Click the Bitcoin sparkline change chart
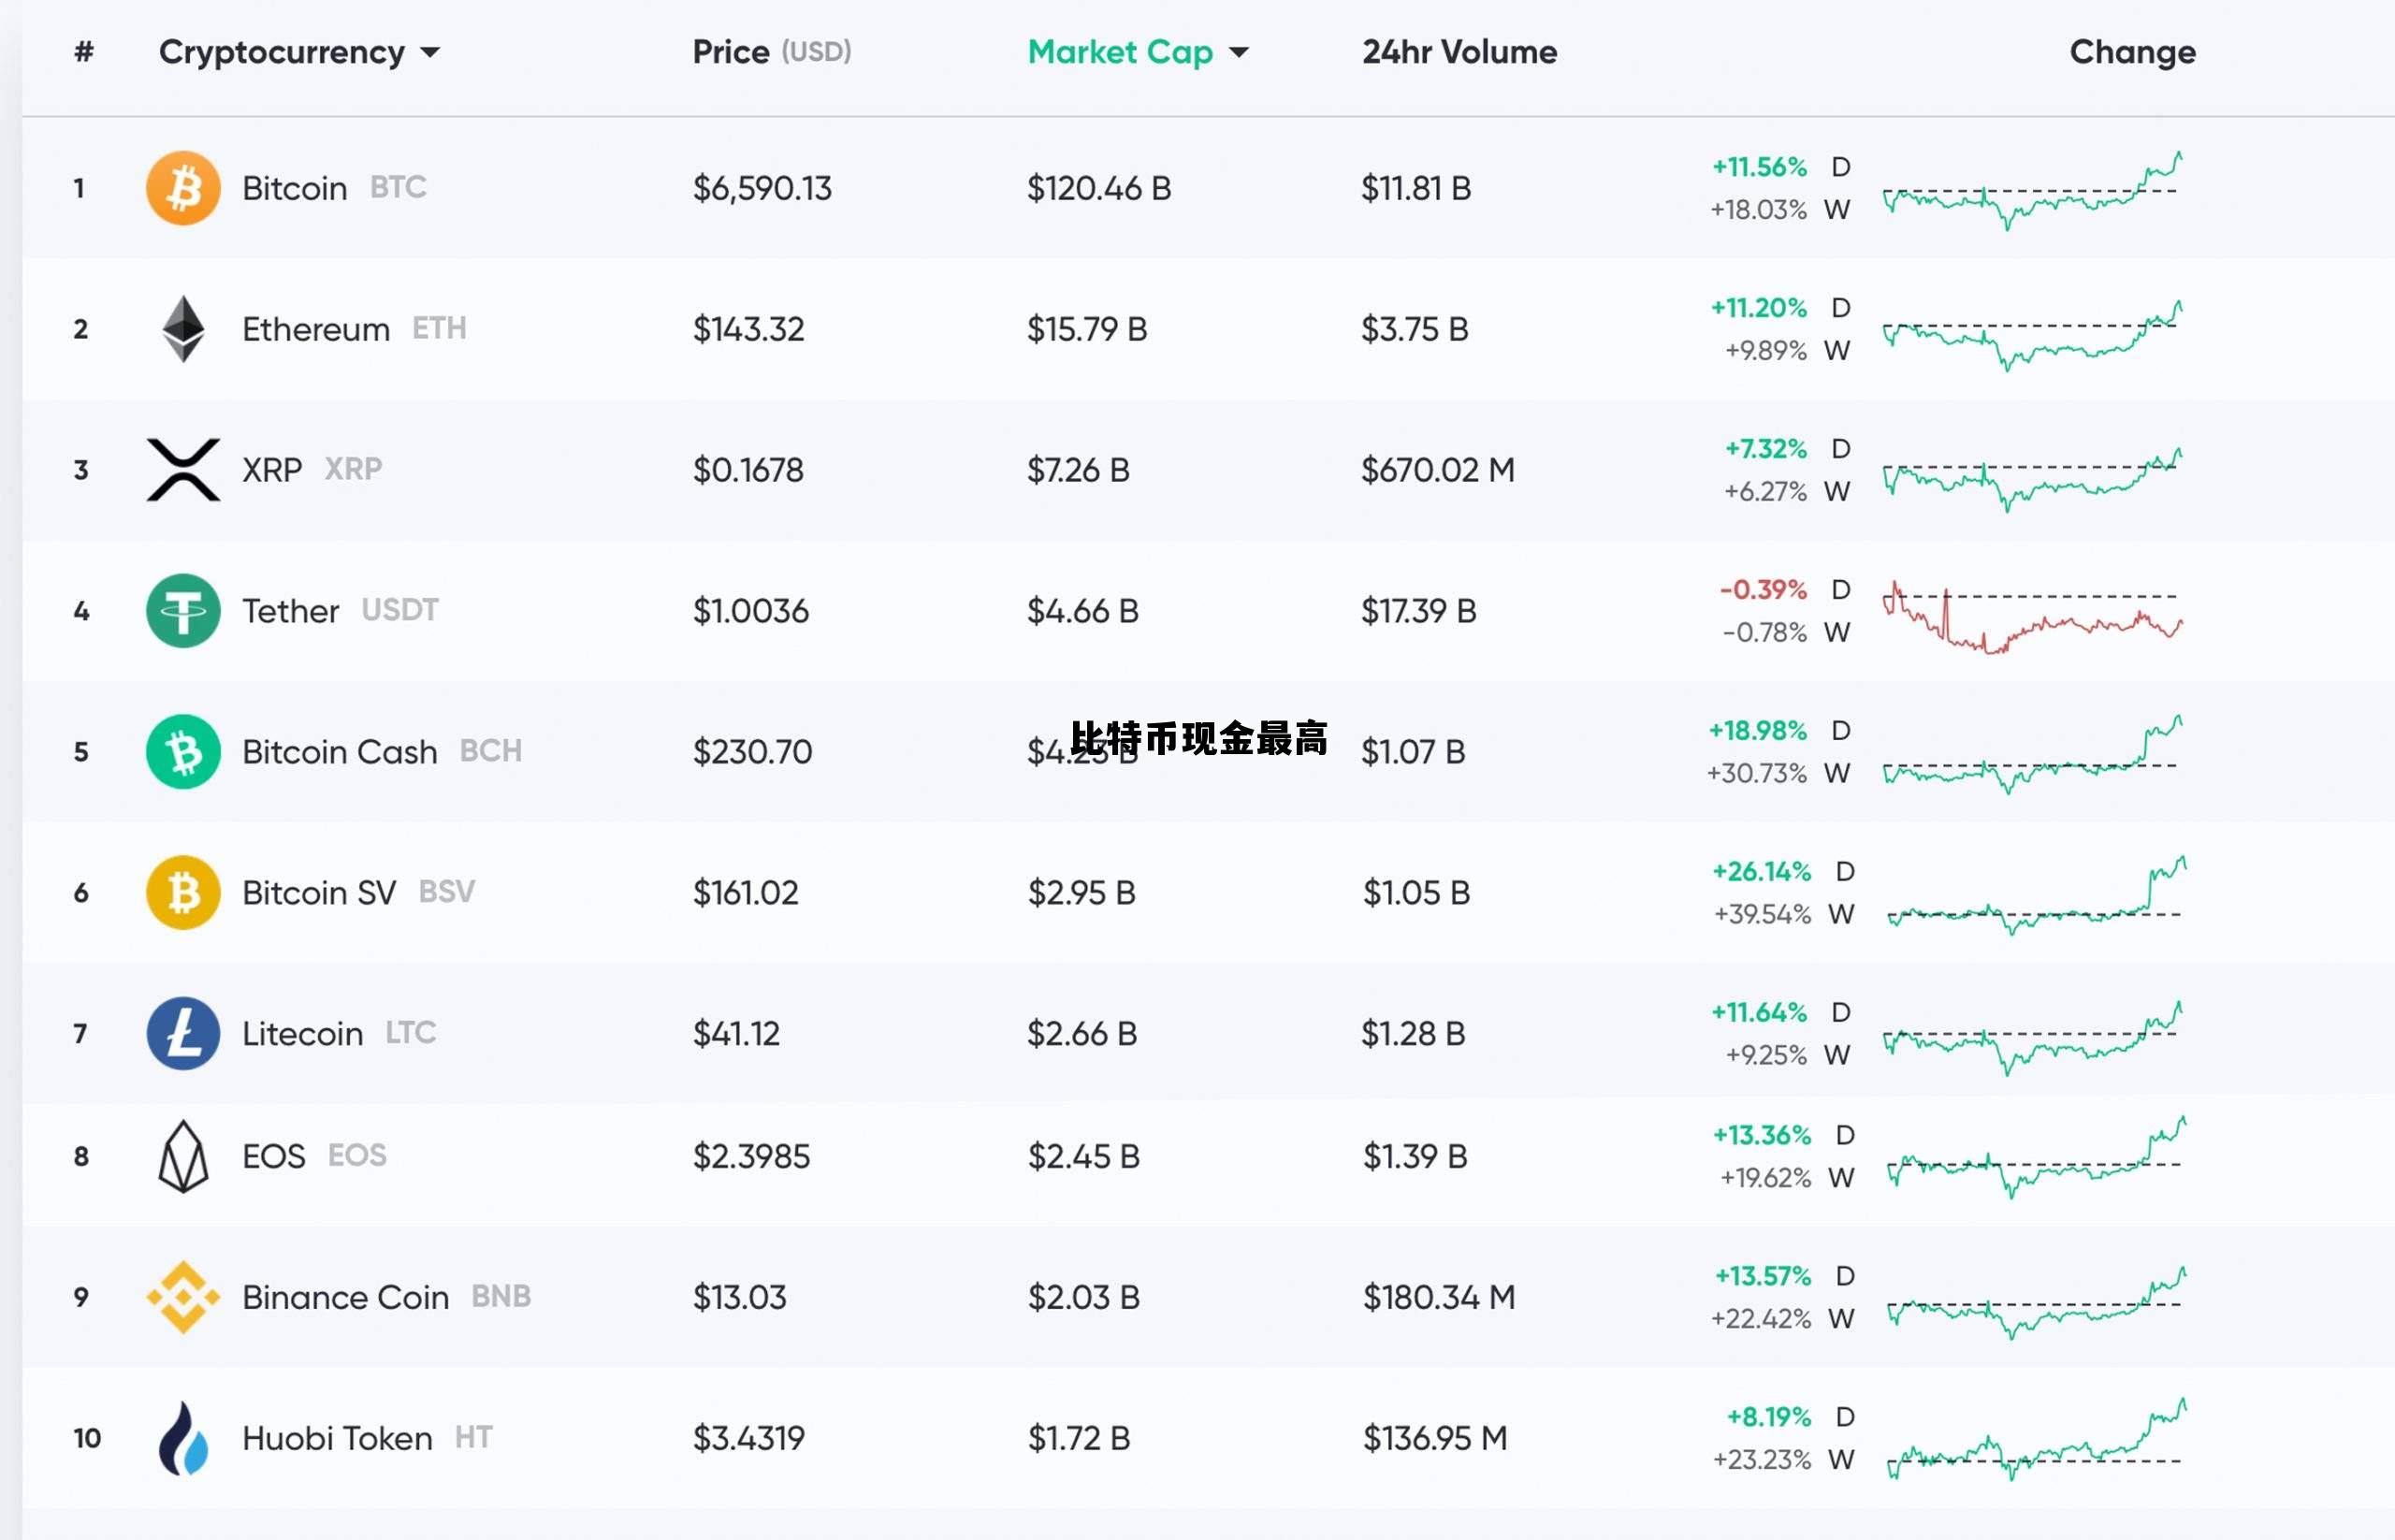 pyautogui.click(x=2031, y=190)
